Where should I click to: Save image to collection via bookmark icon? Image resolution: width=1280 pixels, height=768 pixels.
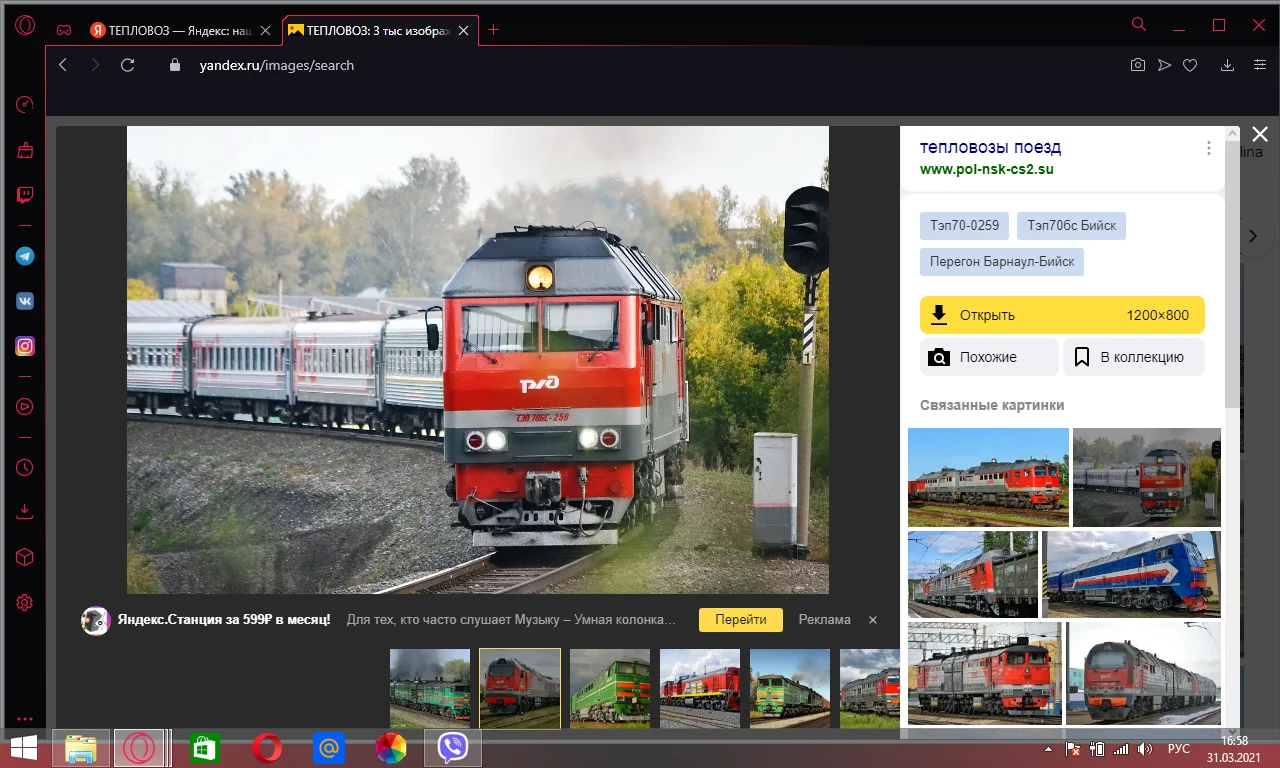1134,357
